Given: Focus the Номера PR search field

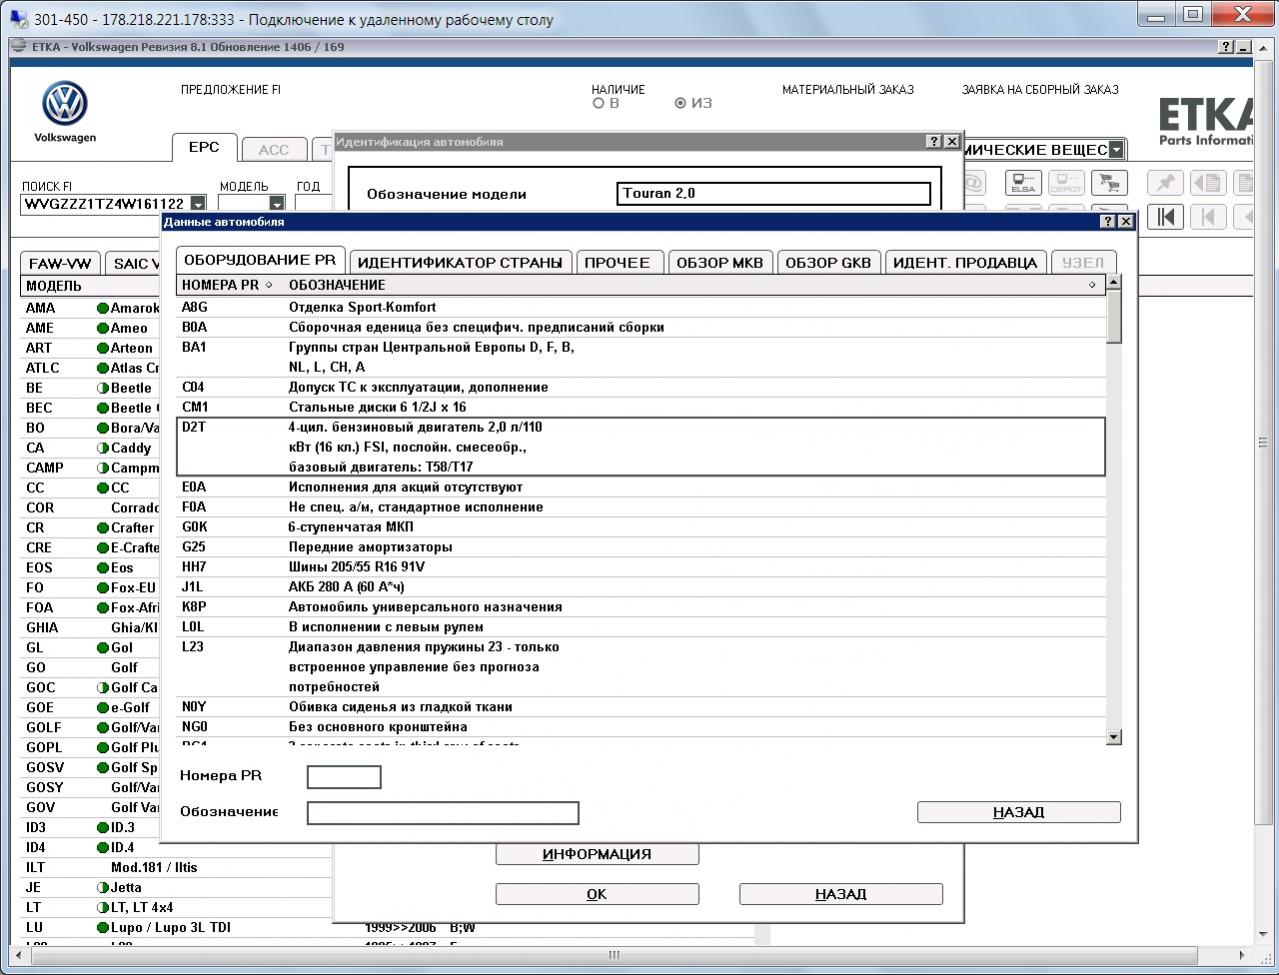Looking at the screenshot, I should pyautogui.click(x=344, y=777).
